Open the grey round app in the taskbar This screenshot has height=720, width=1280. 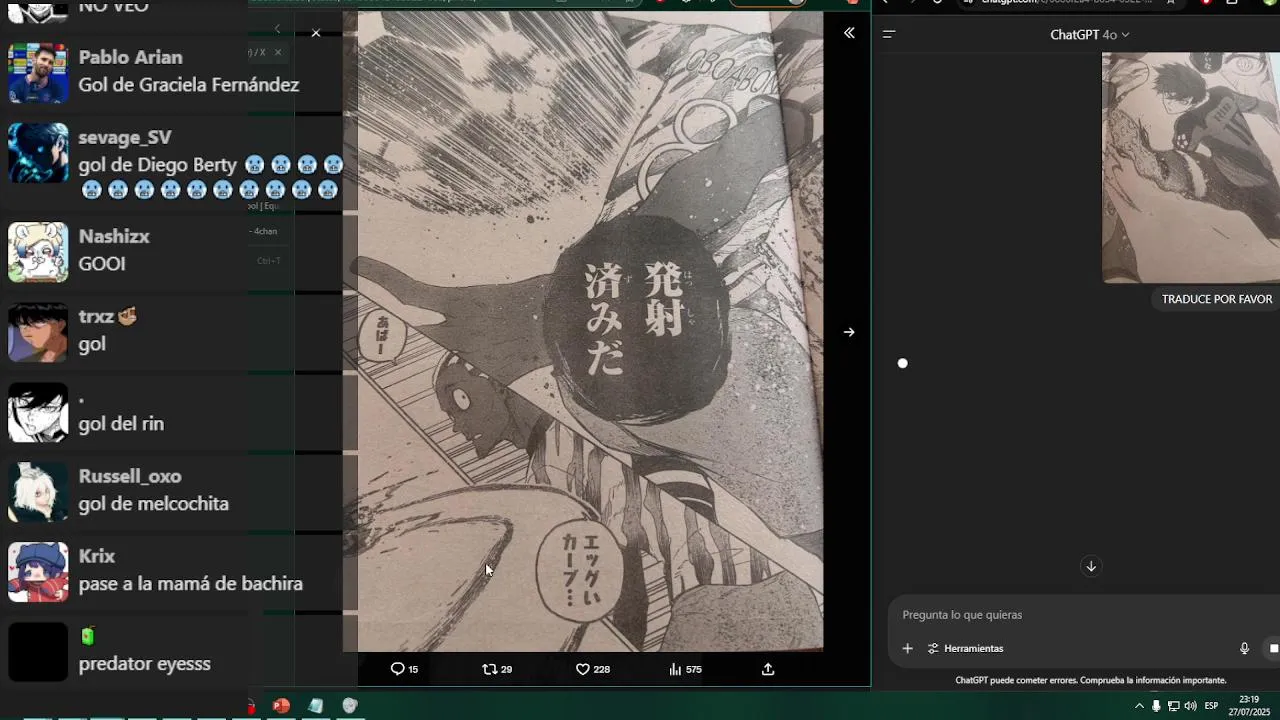tap(350, 706)
